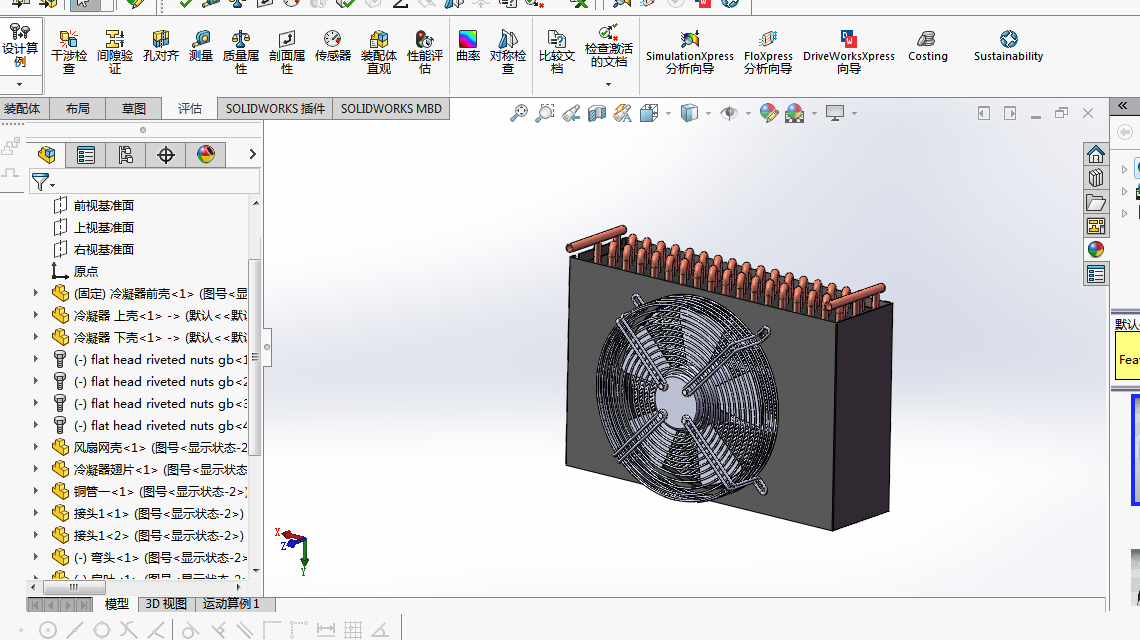Image resolution: width=1140 pixels, height=640 pixels.
Task: Open the 设计算例 design study tool
Action: coord(20,45)
